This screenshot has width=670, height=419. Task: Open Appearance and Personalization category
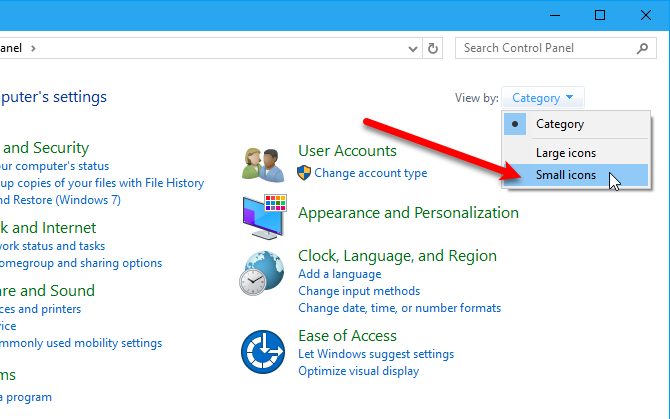coord(408,213)
